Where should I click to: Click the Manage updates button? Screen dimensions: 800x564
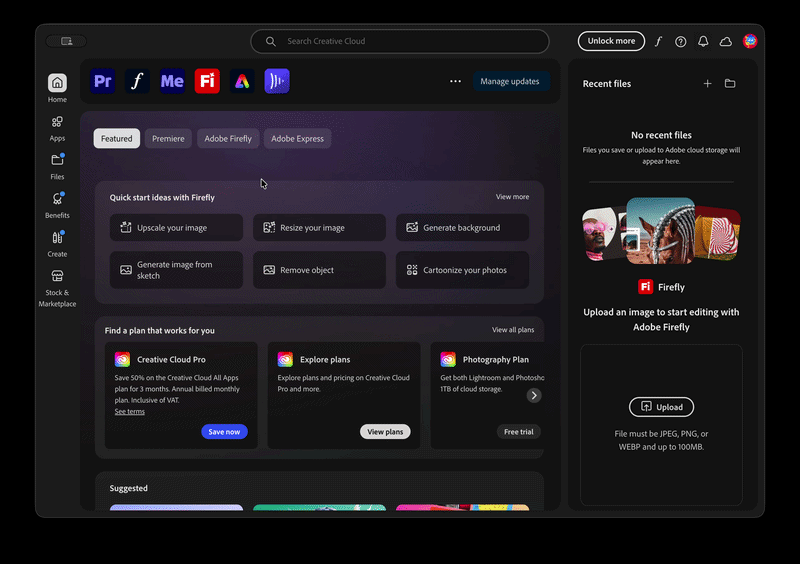tap(510, 81)
